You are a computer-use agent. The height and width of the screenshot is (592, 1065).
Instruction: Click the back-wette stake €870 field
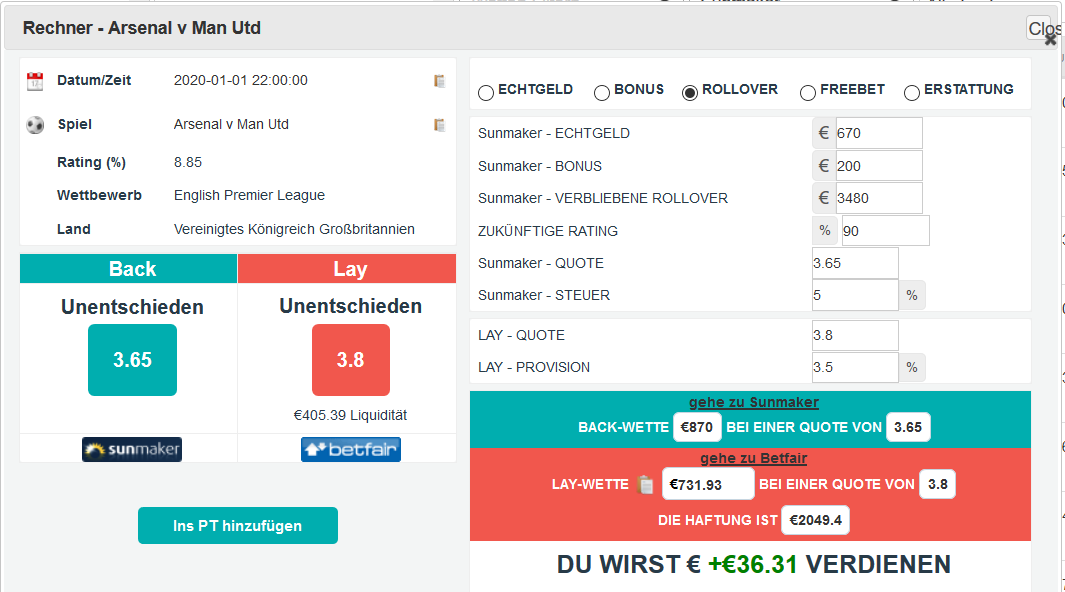[x=697, y=427]
